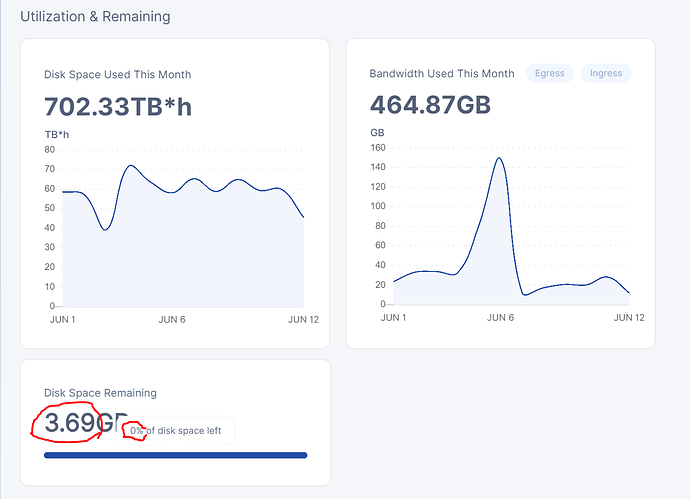The width and height of the screenshot is (690, 499).
Task: Toggle the Egress bandwidth filter
Action: 550,73
